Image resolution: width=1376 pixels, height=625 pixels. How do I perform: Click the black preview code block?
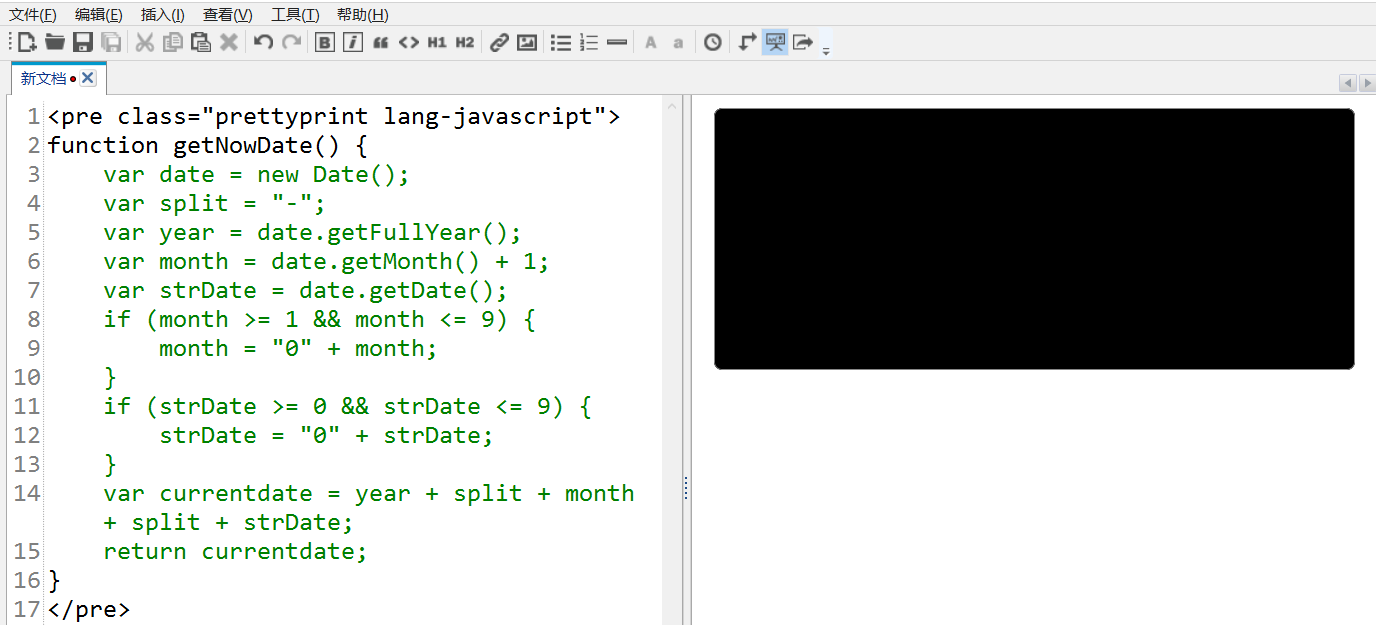tap(1034, 239)
